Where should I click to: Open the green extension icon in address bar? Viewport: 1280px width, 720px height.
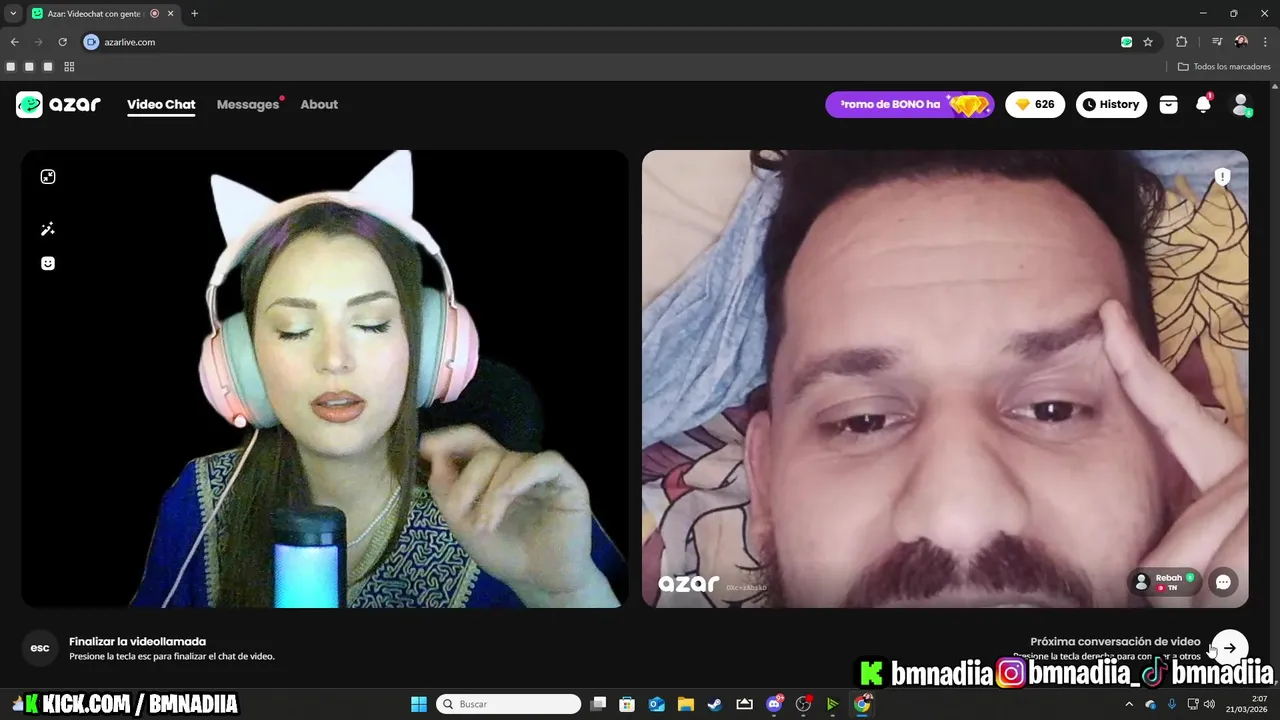[1126, 42]
